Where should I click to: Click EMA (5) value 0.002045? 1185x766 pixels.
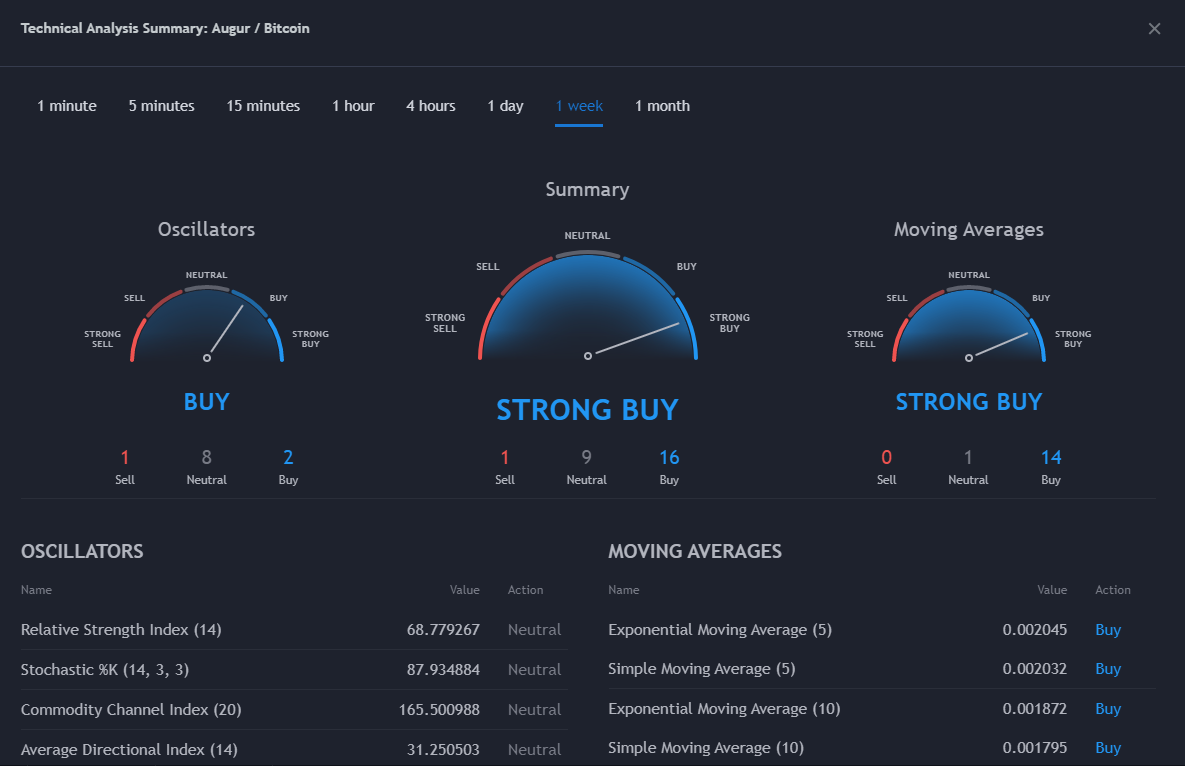pyautogui.click(x=1035, y=630)
